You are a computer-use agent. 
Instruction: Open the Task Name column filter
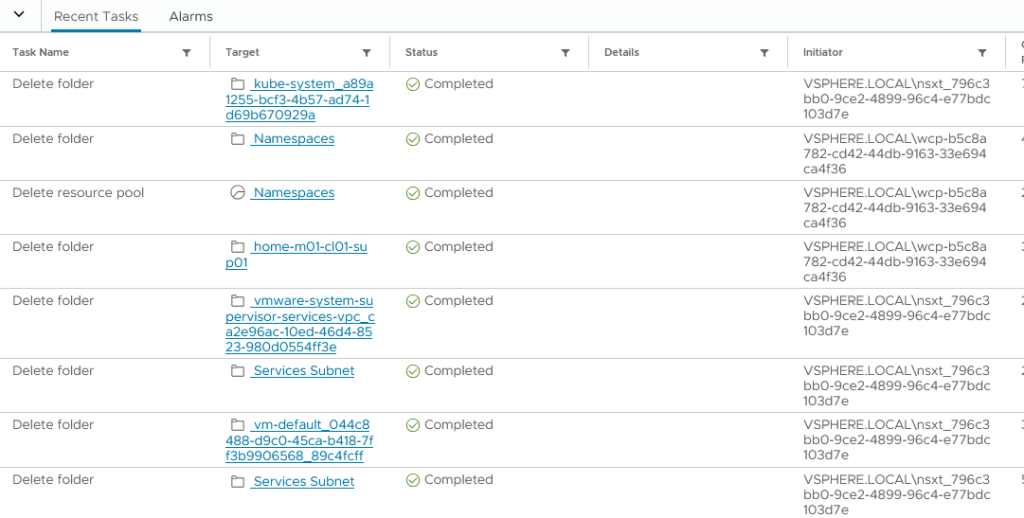coord(186,53)
